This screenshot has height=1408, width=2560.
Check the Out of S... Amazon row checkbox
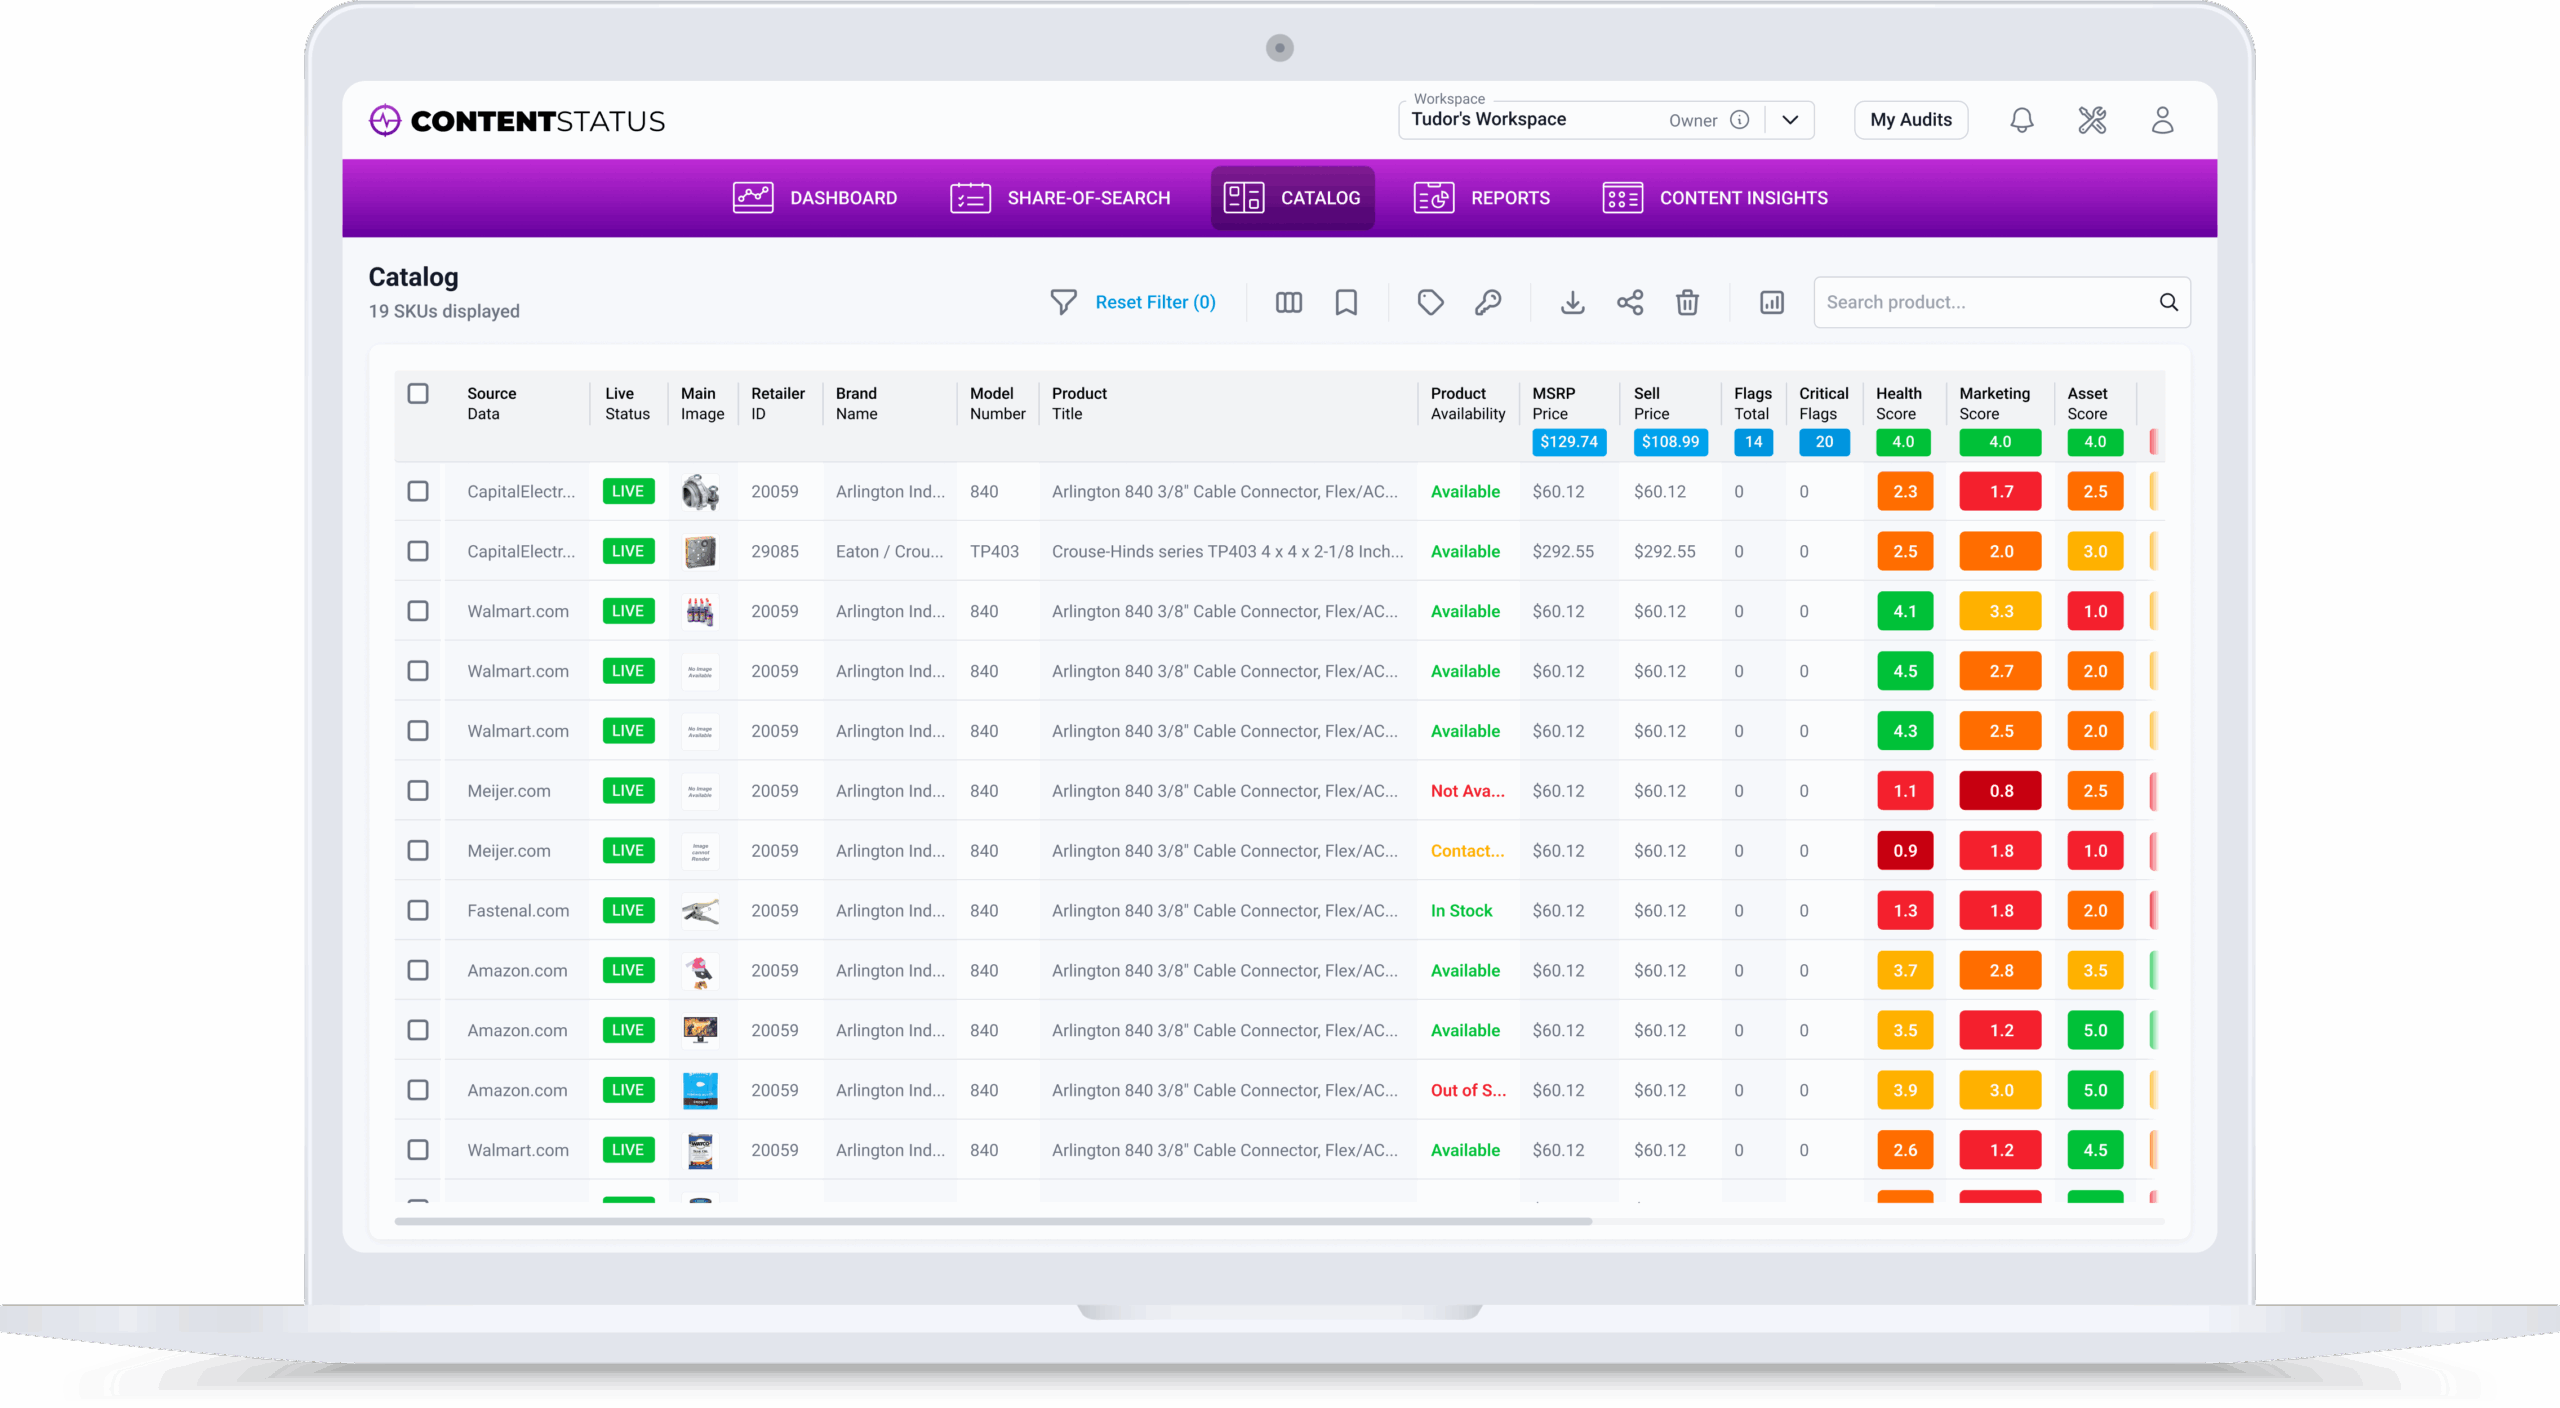point(418,1090)
